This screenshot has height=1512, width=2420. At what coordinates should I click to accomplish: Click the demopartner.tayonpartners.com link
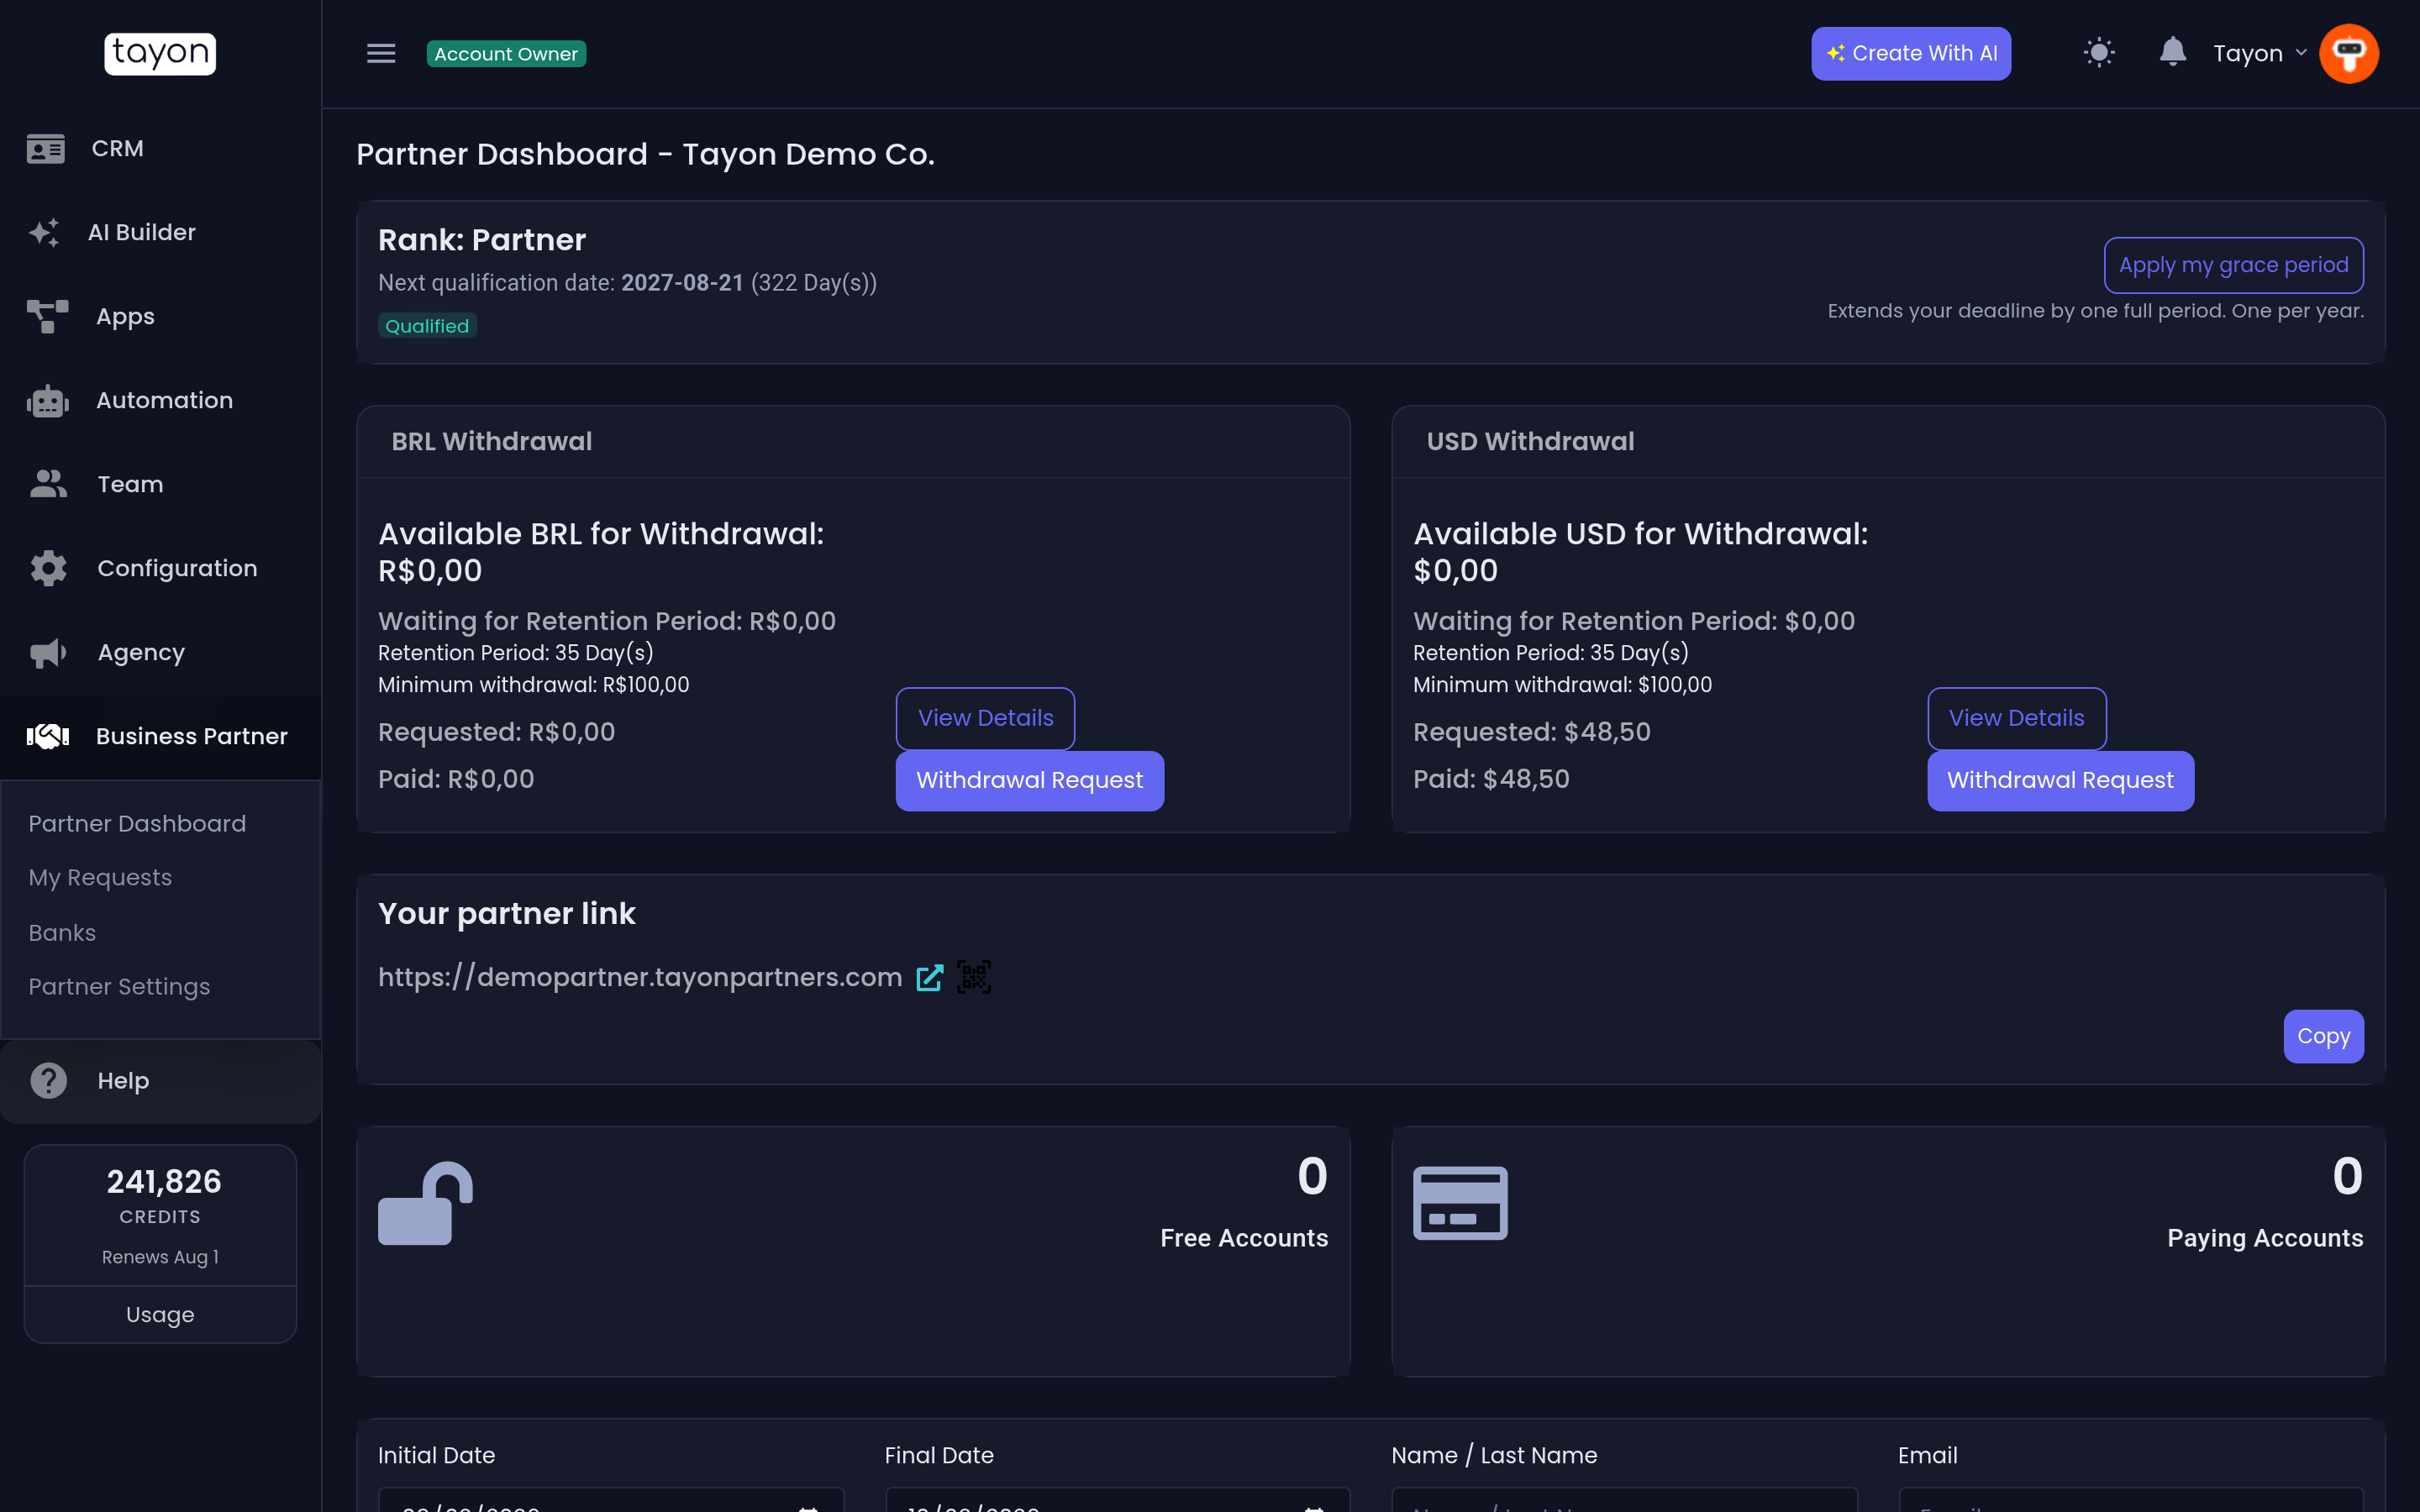pyautogui.click(x=640, y=977)
